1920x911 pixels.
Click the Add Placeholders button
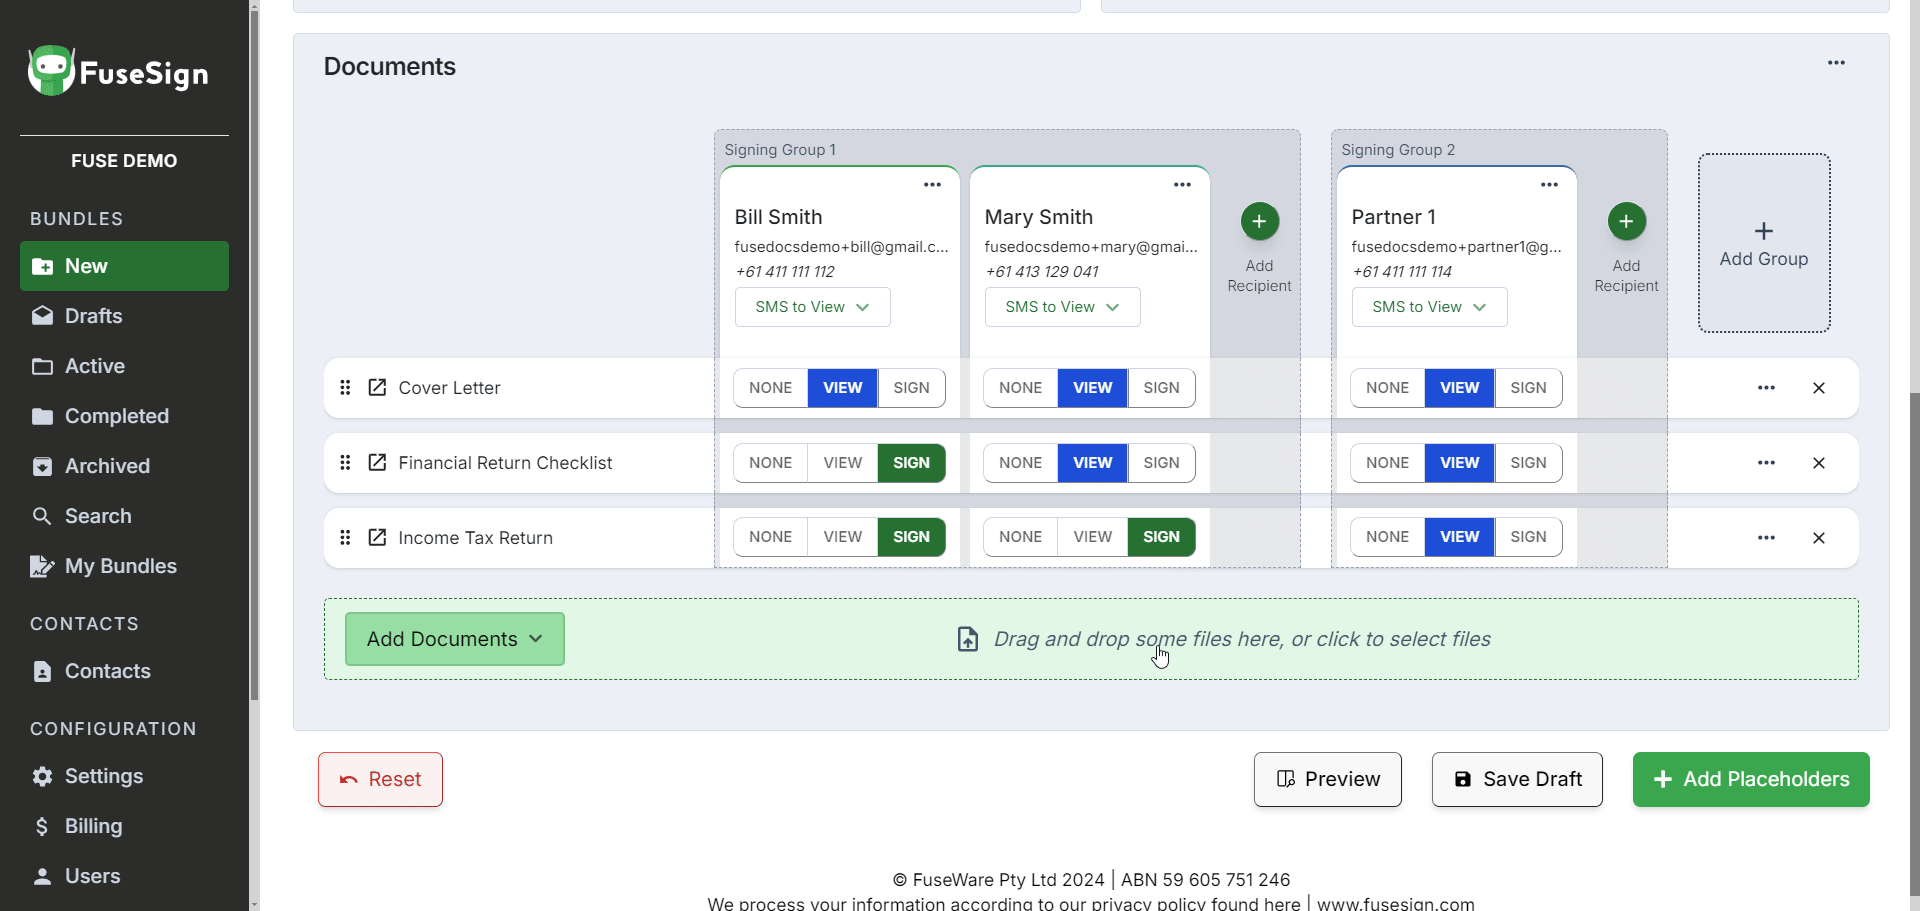coord(1750,779)
